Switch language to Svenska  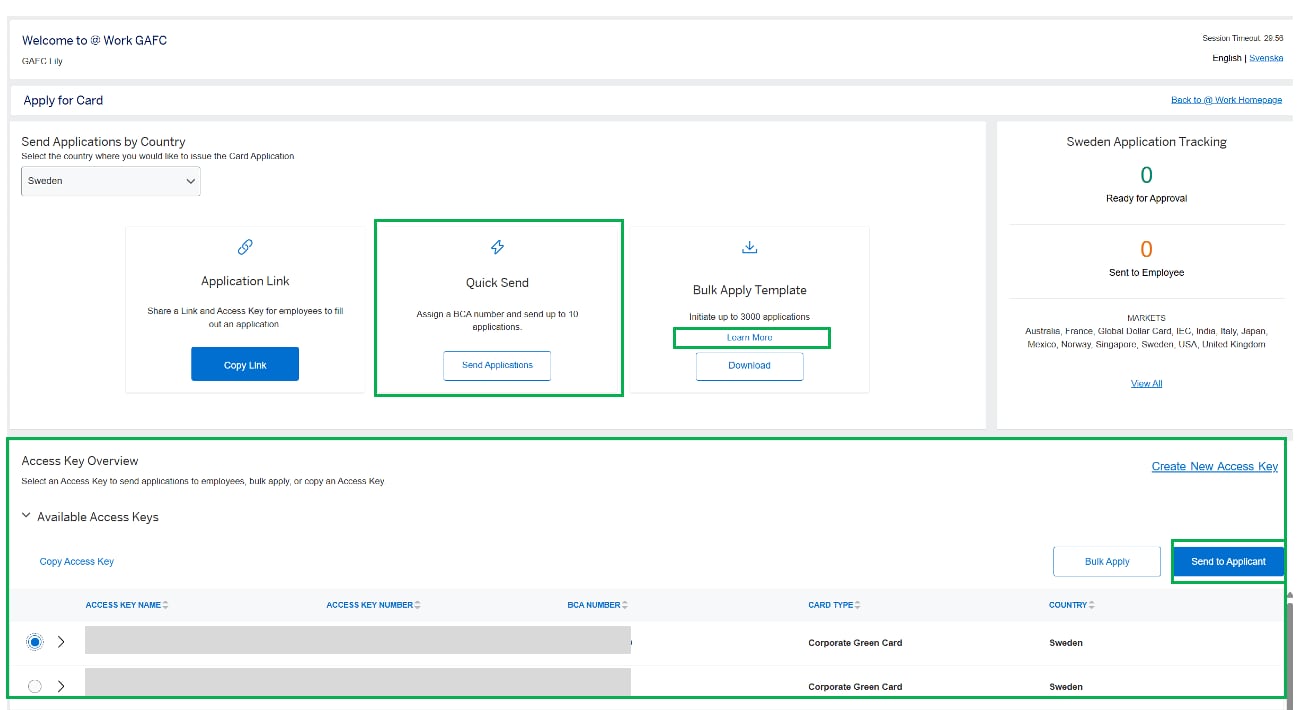click(x=1266, y=58)
